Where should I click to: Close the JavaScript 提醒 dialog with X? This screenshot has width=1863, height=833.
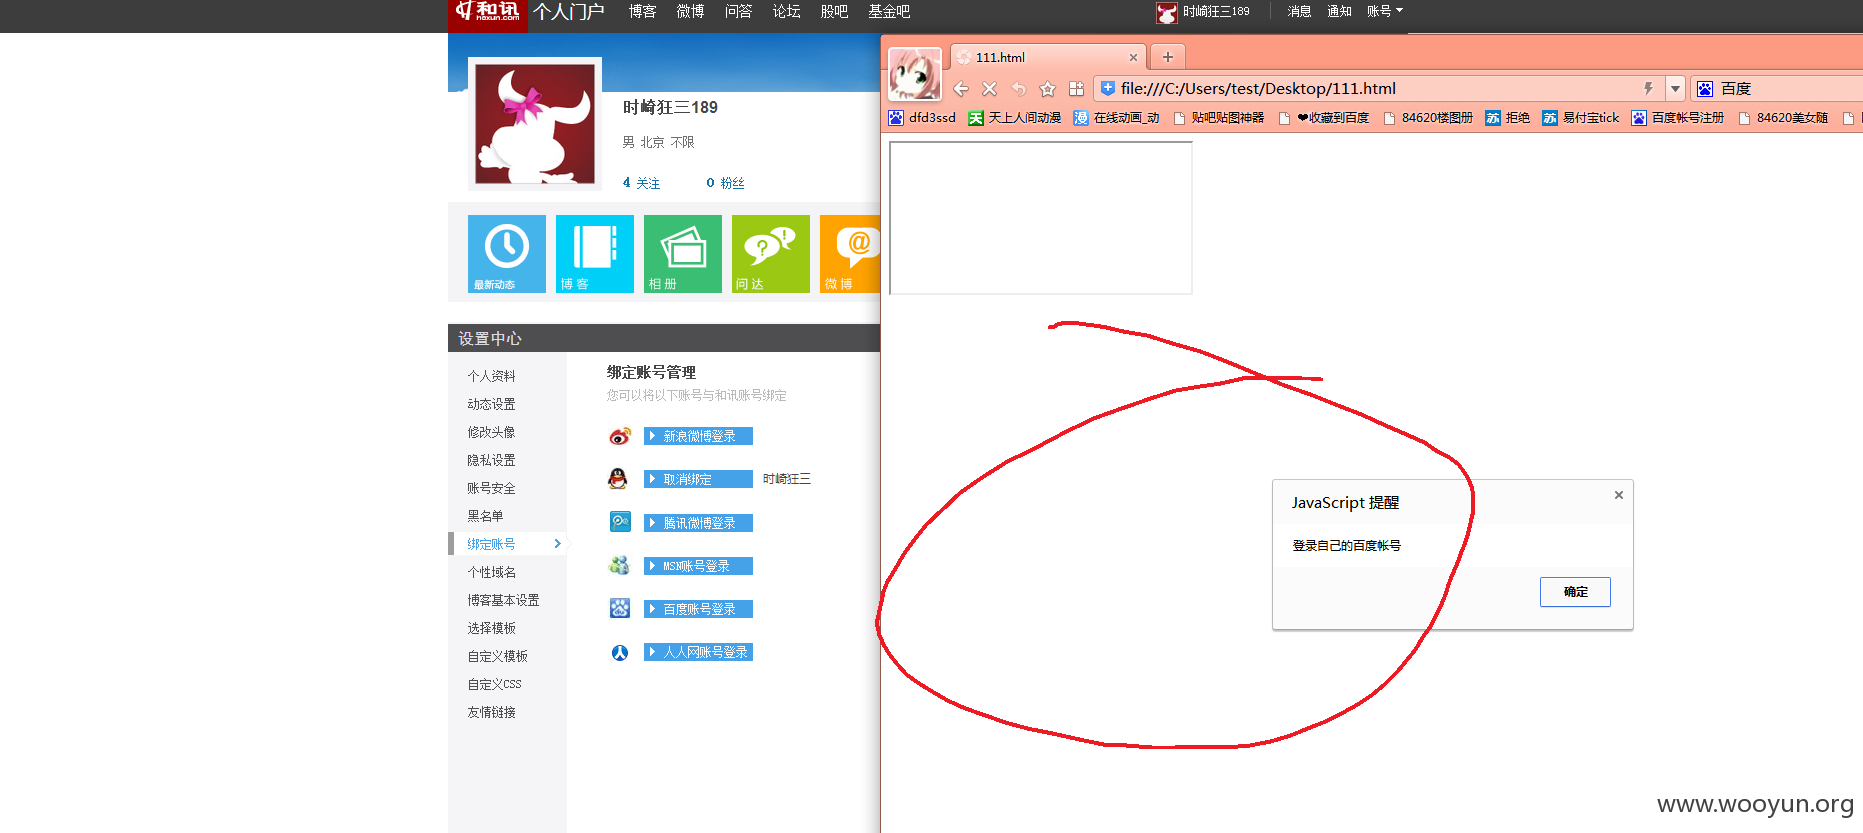(x=1619, y=495)
